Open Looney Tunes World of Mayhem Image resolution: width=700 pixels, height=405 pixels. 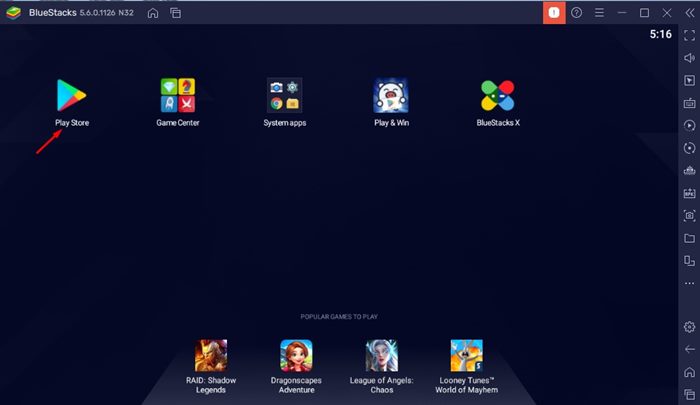[467, 355]
